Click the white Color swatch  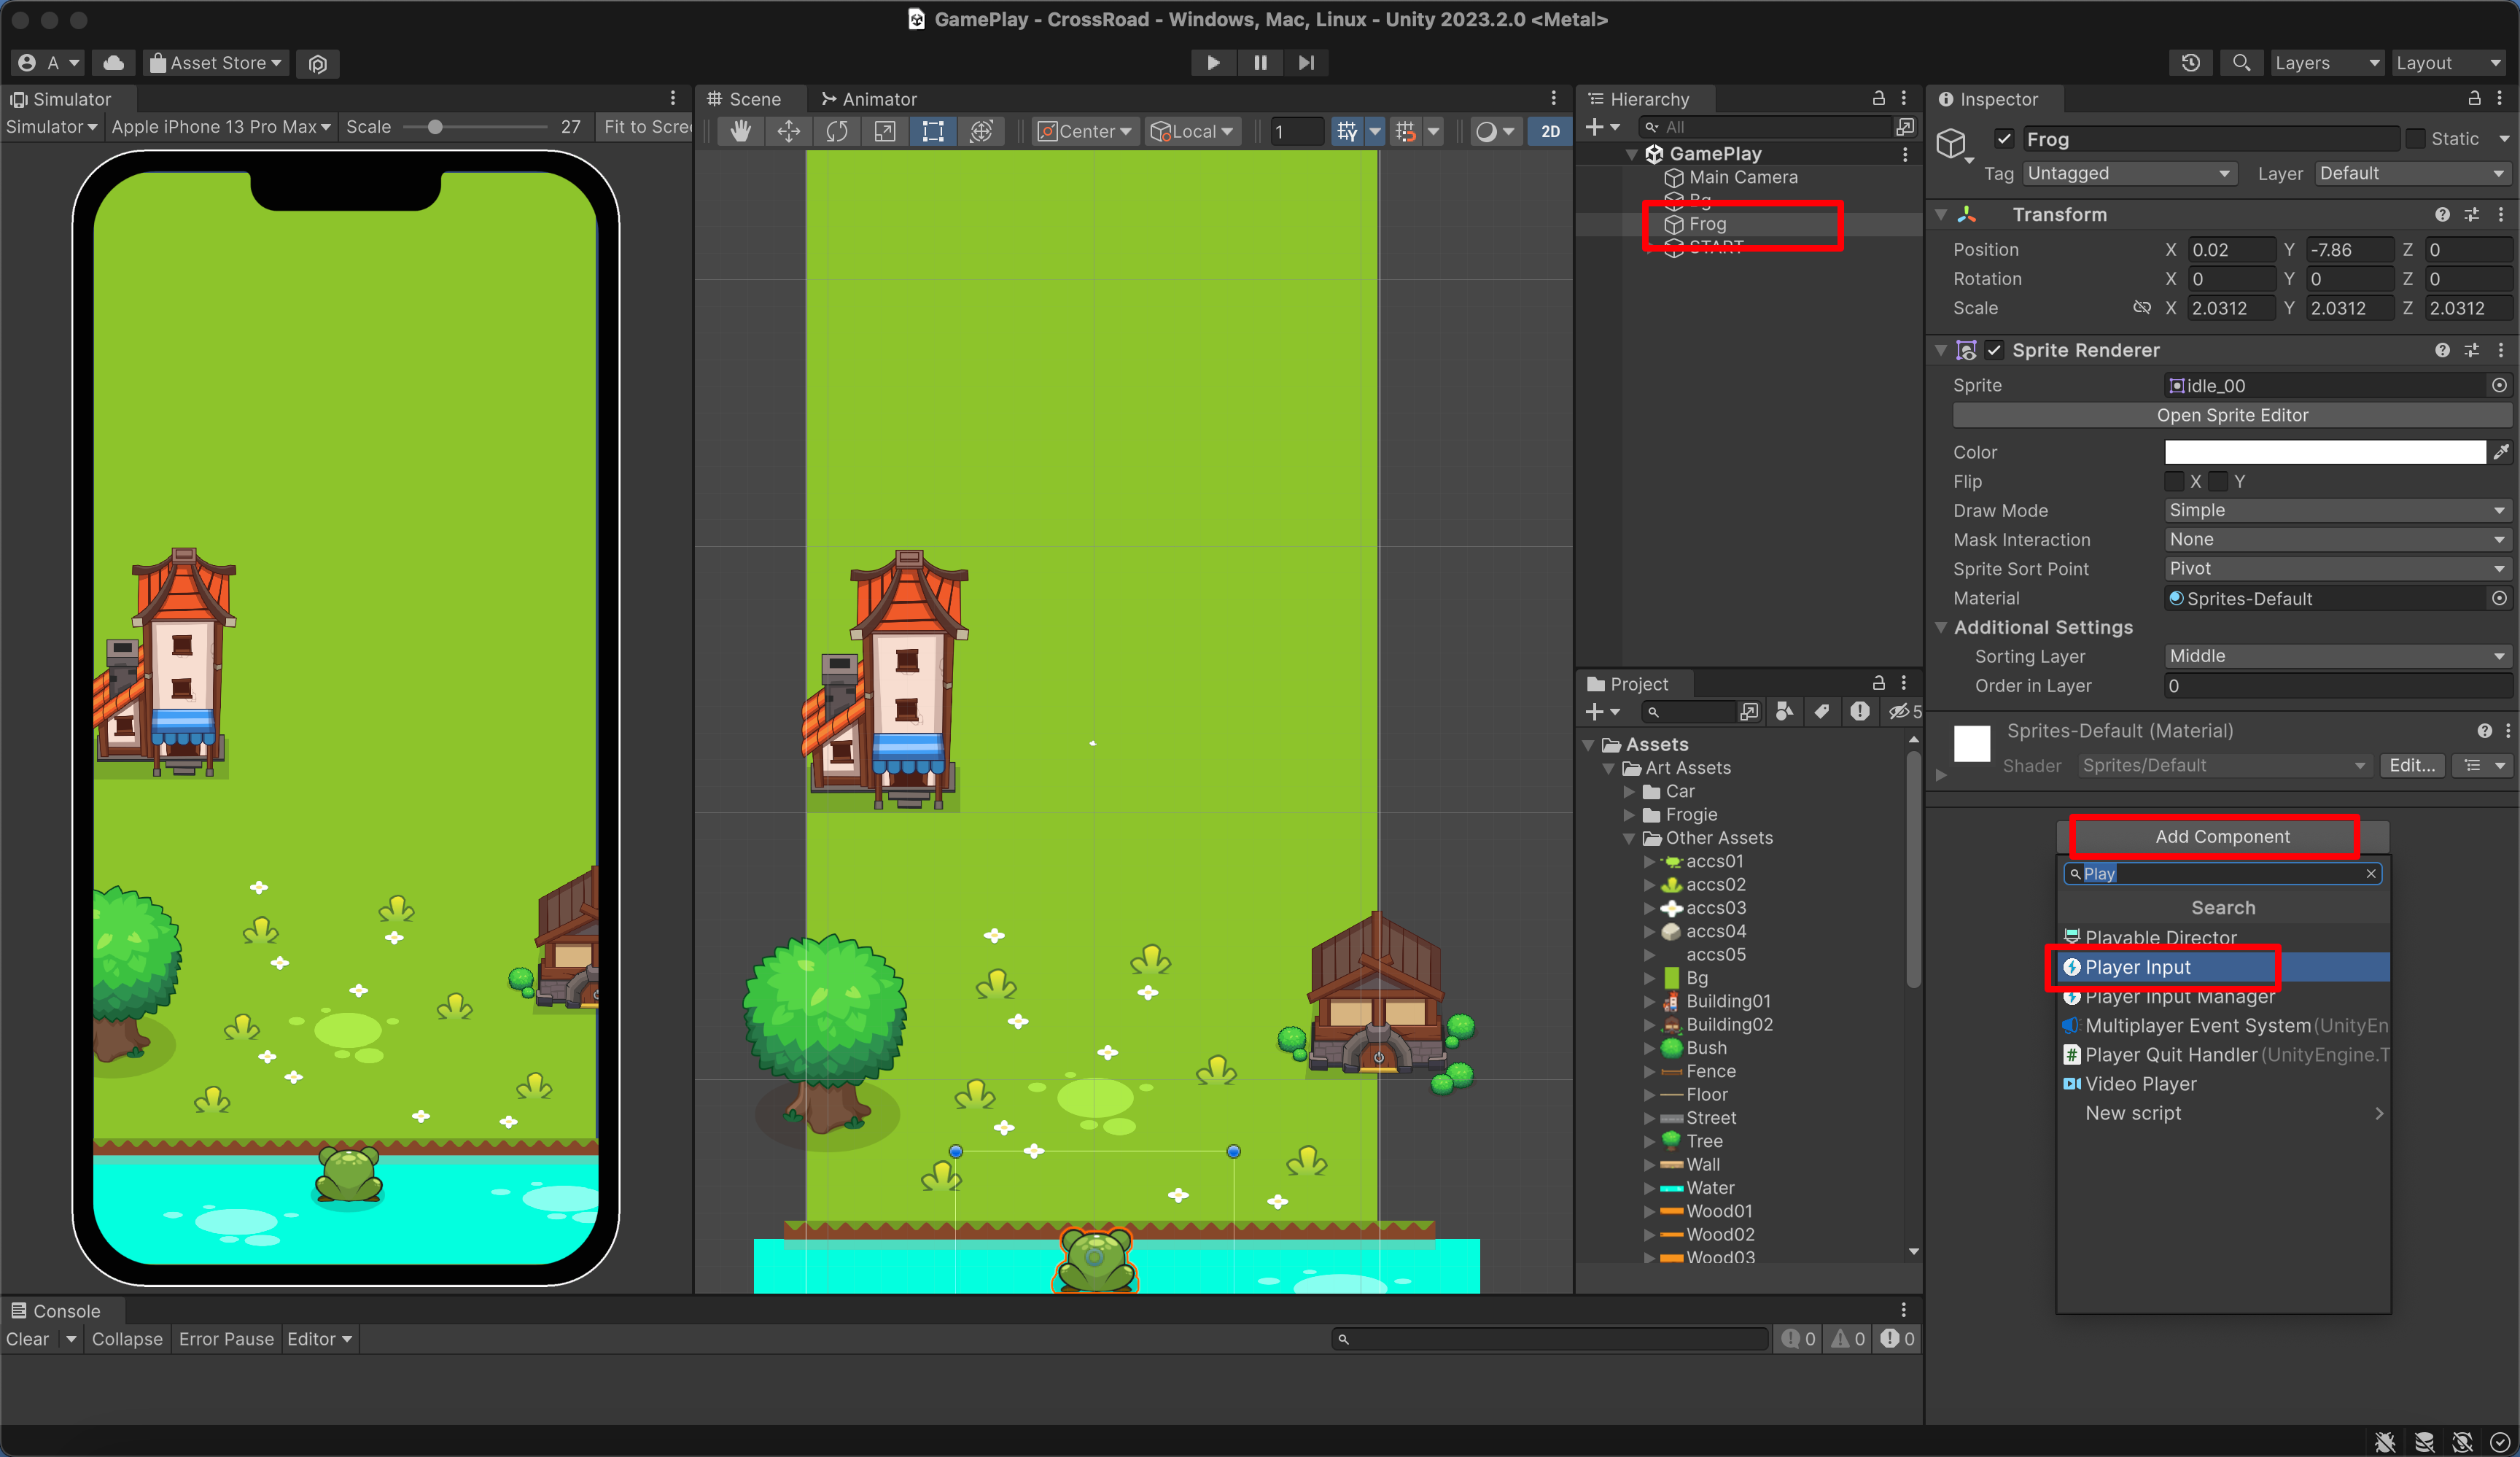tap(2325, 452)
